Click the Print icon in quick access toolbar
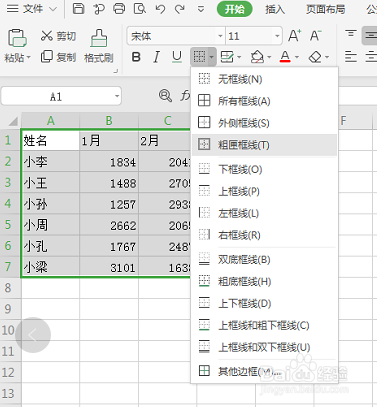 tap(119, 9)
